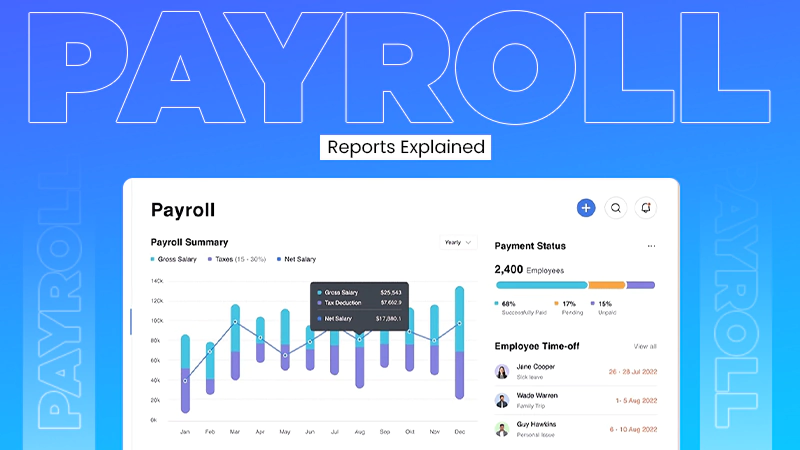
Task: Open notifications via the bell icon
Action: tap(645, 208)
